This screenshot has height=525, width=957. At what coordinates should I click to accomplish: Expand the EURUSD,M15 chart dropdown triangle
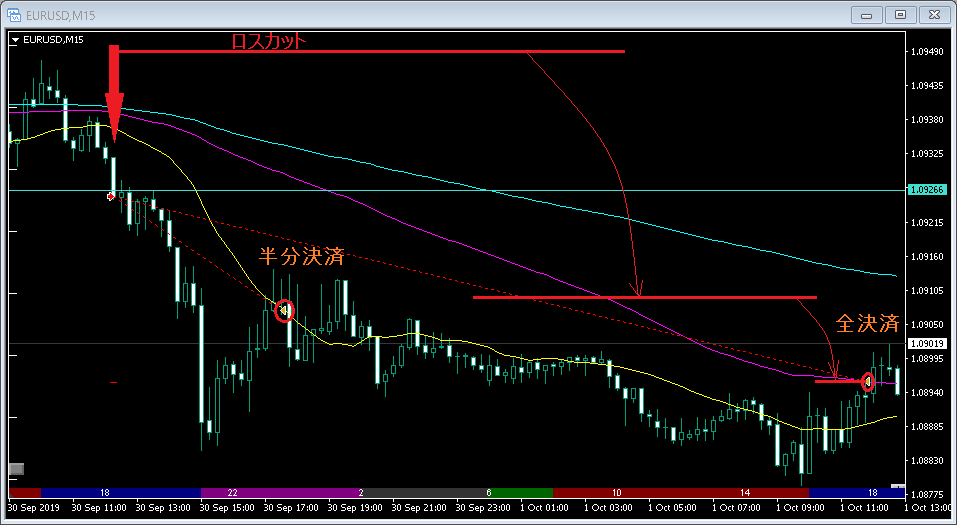click(15, 40)
